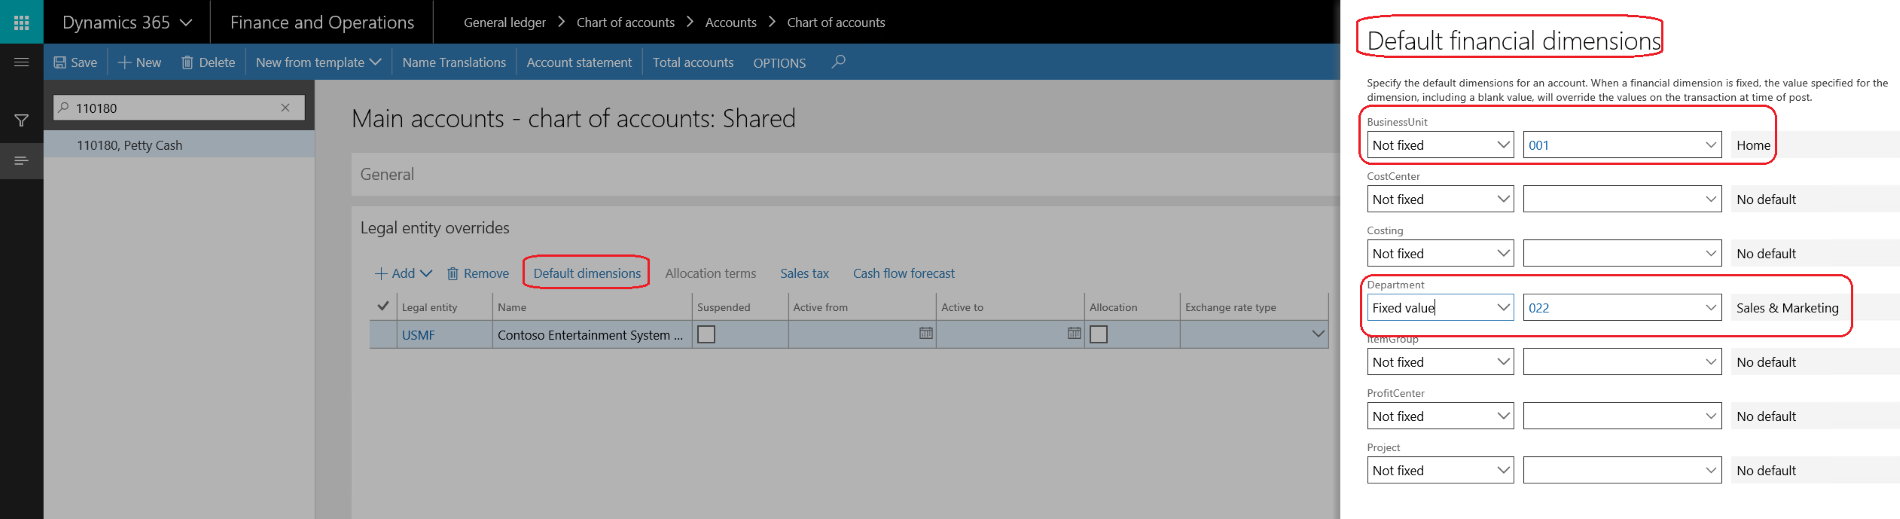Image resolution: width=1900 pixels, height=519 pixels.
Task: Toggle the Suspended checkbox for USMF
Action: (706, 334)
